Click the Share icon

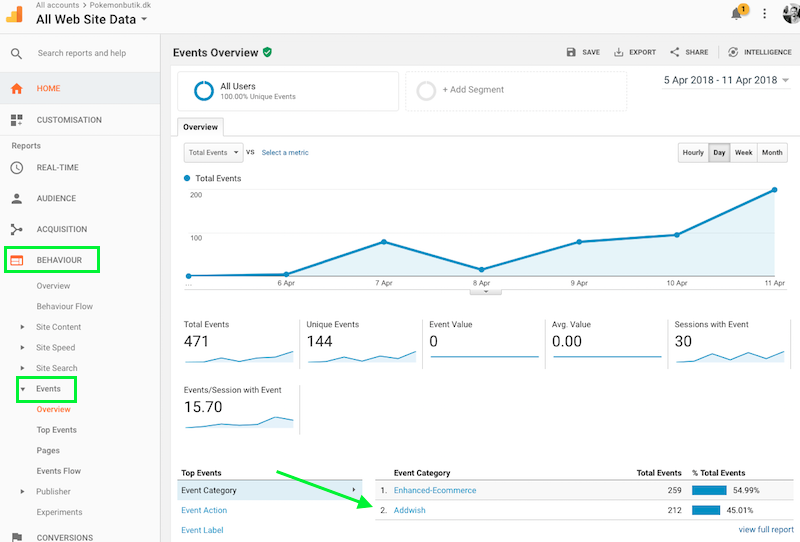click(x=675, y=52)
